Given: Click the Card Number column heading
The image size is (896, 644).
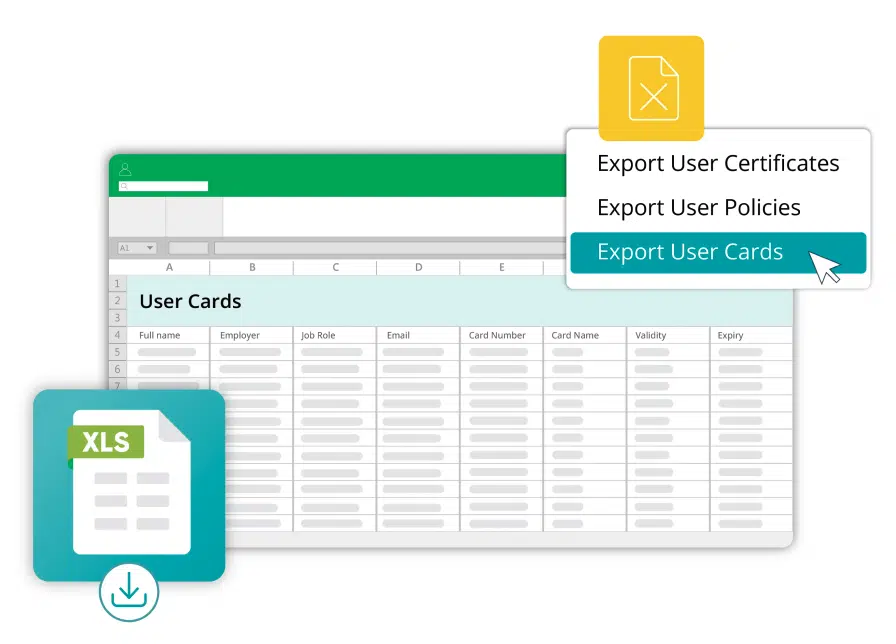Looking at the screenshot, I should click(x=497, y=335).
